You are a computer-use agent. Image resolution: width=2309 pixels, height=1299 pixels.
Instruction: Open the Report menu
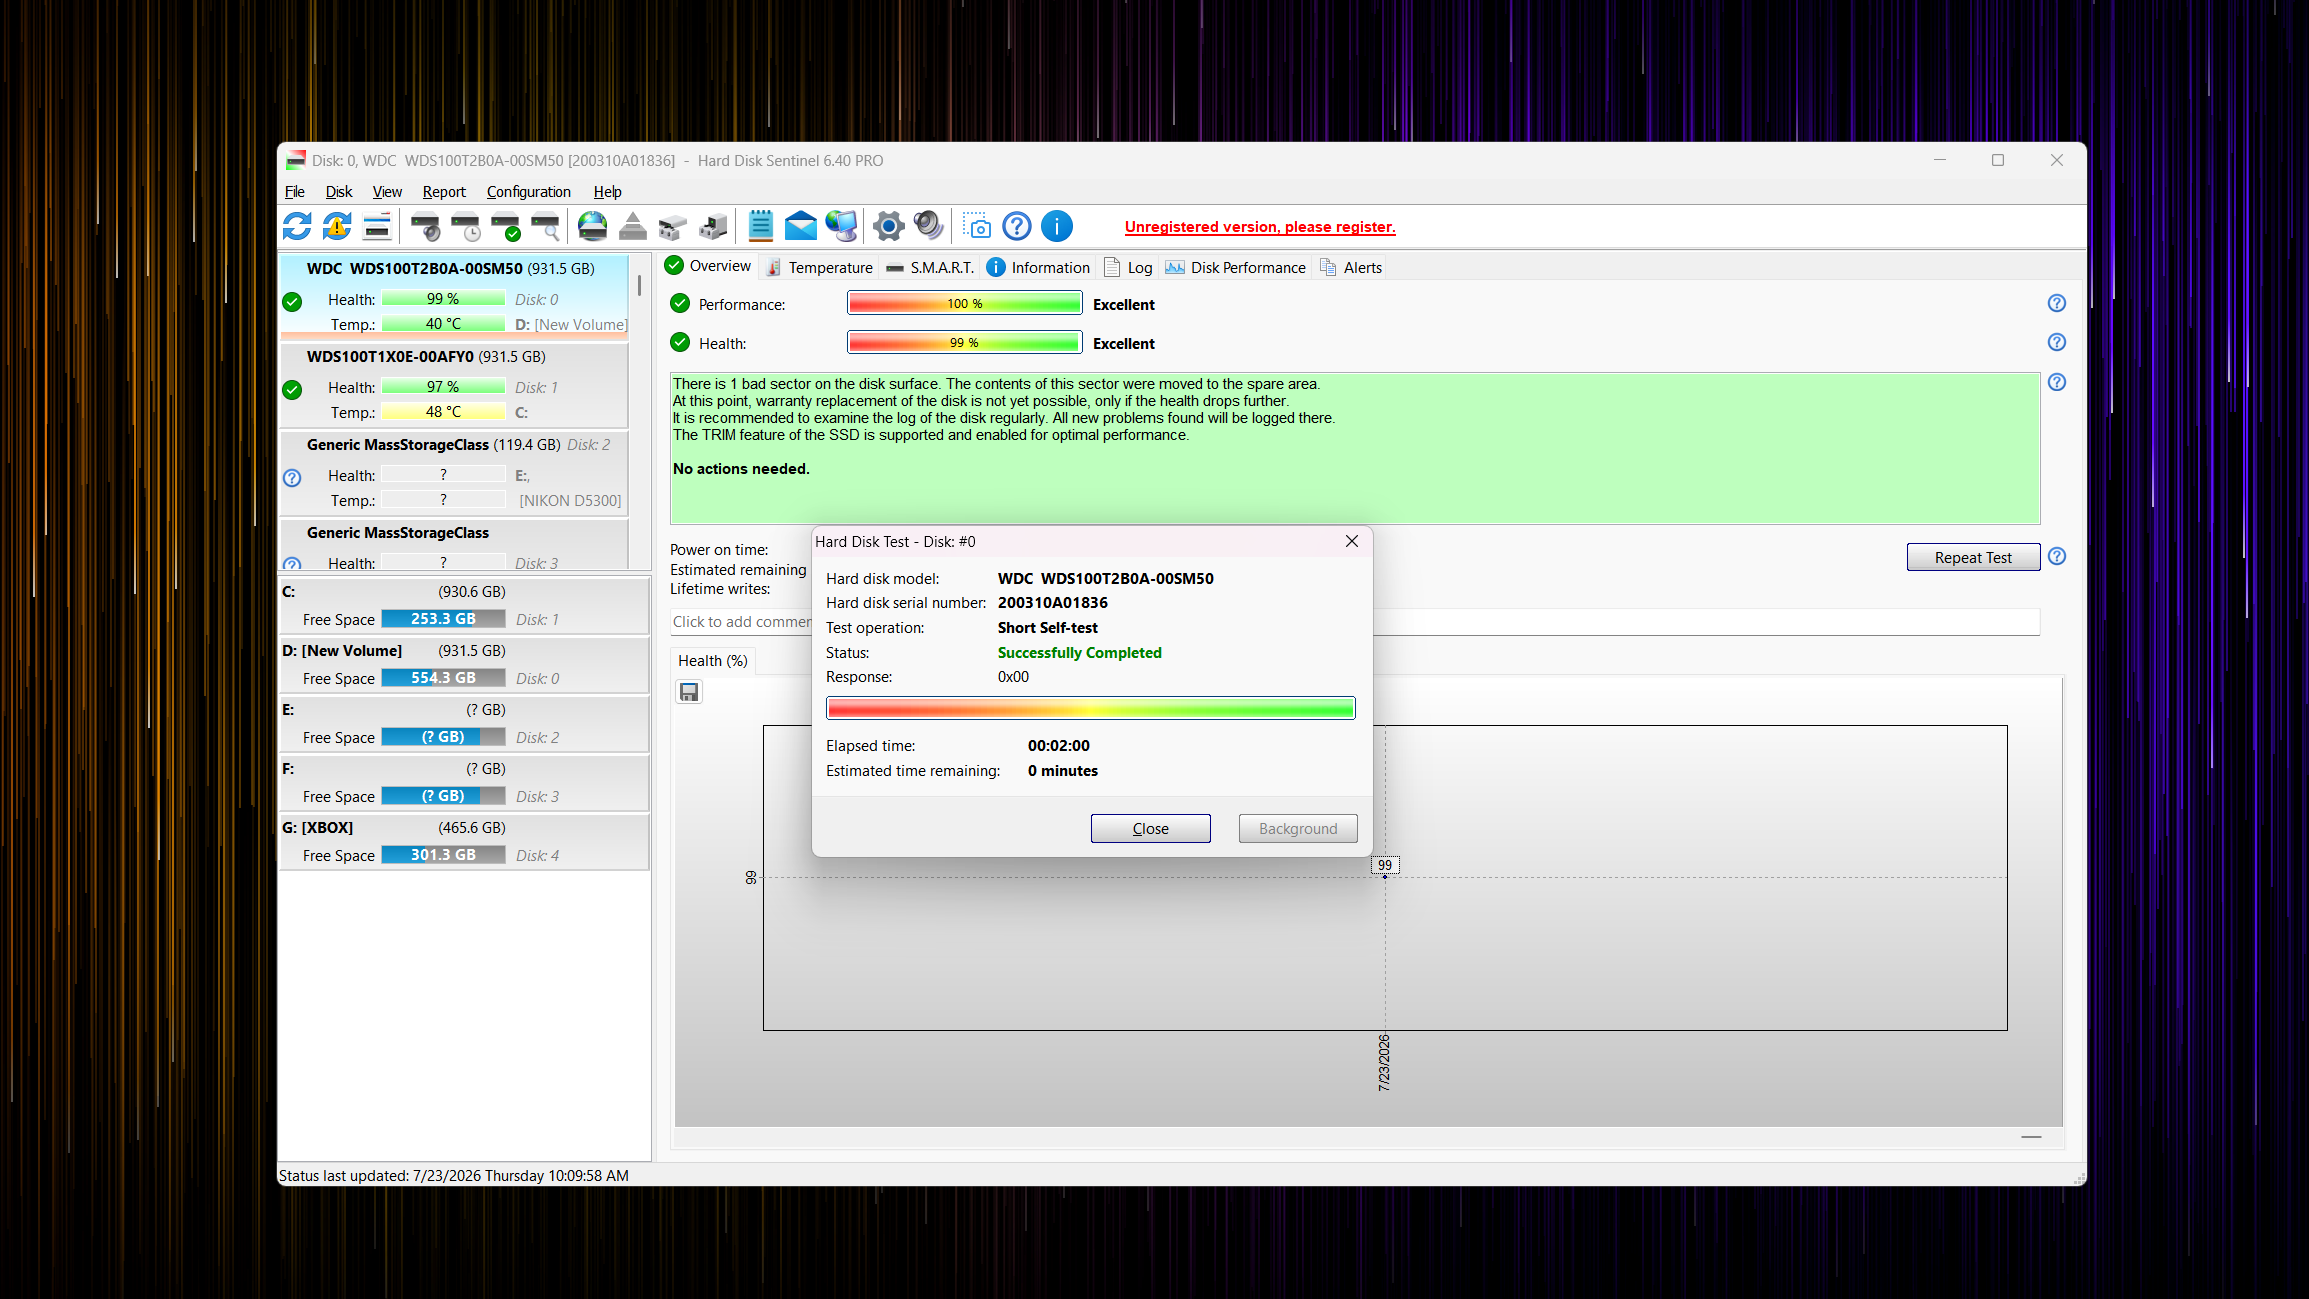tap(444, 192)
